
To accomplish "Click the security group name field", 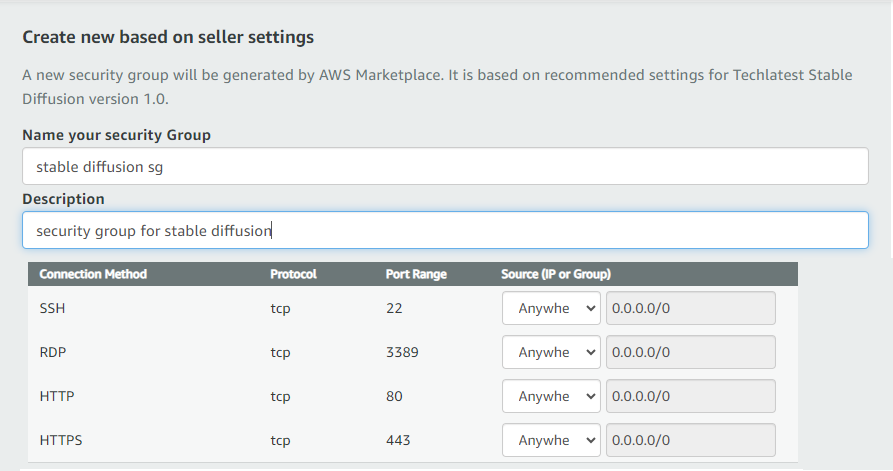I will pos(445,166).
